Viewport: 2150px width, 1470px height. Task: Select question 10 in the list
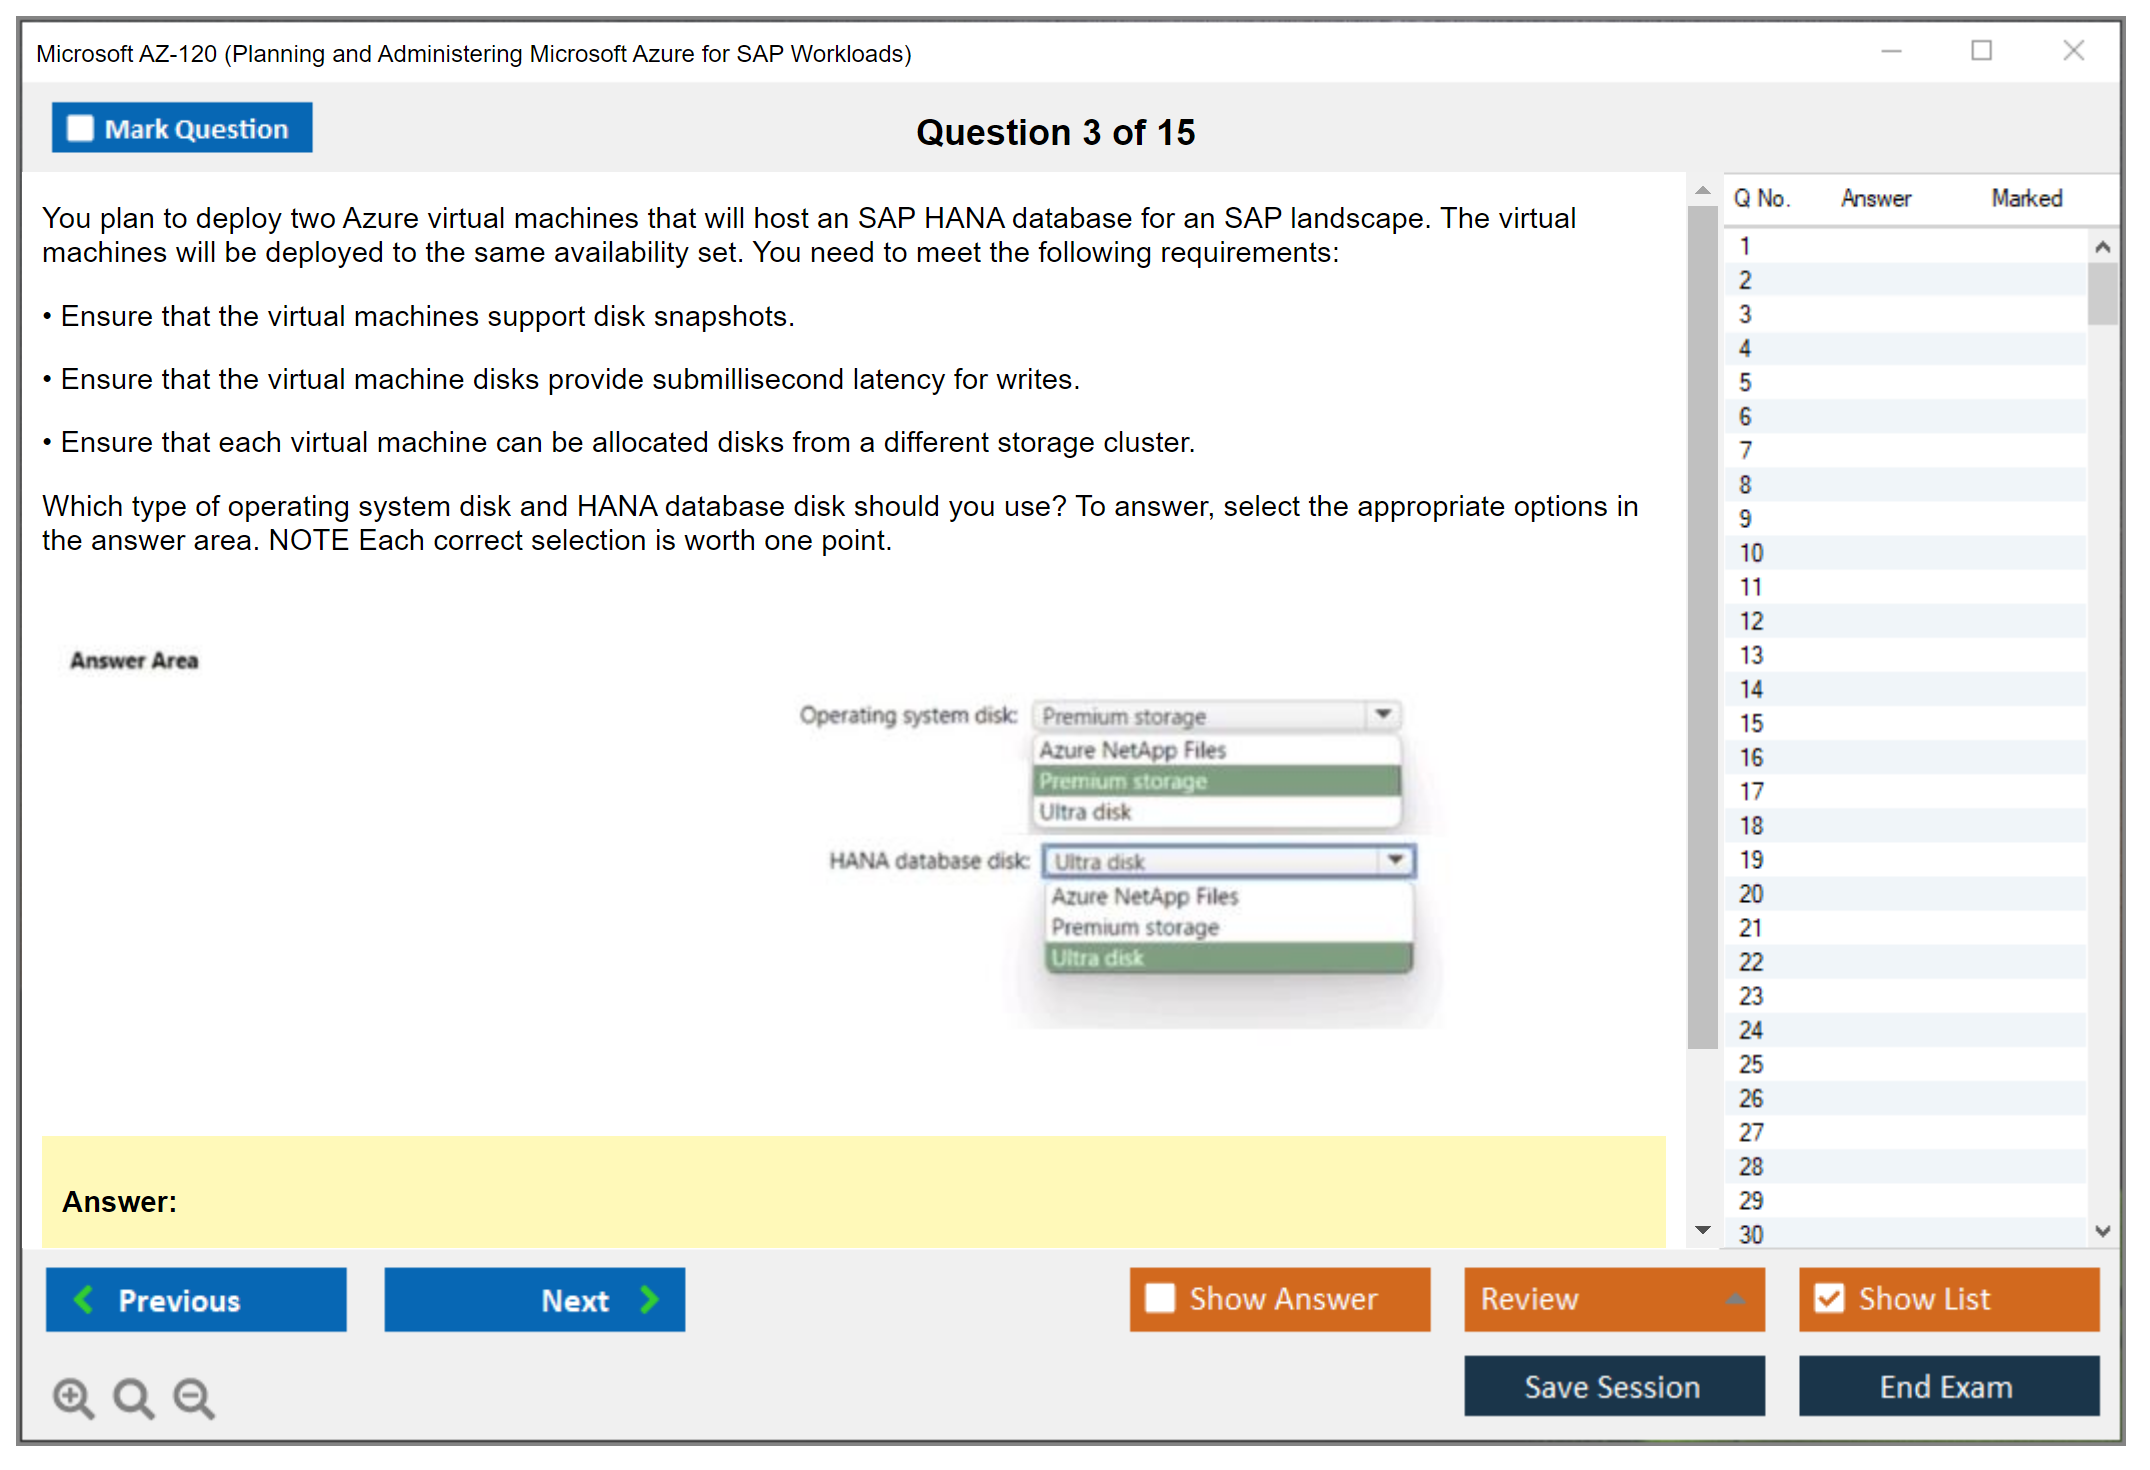click(x=1751, y=553)
